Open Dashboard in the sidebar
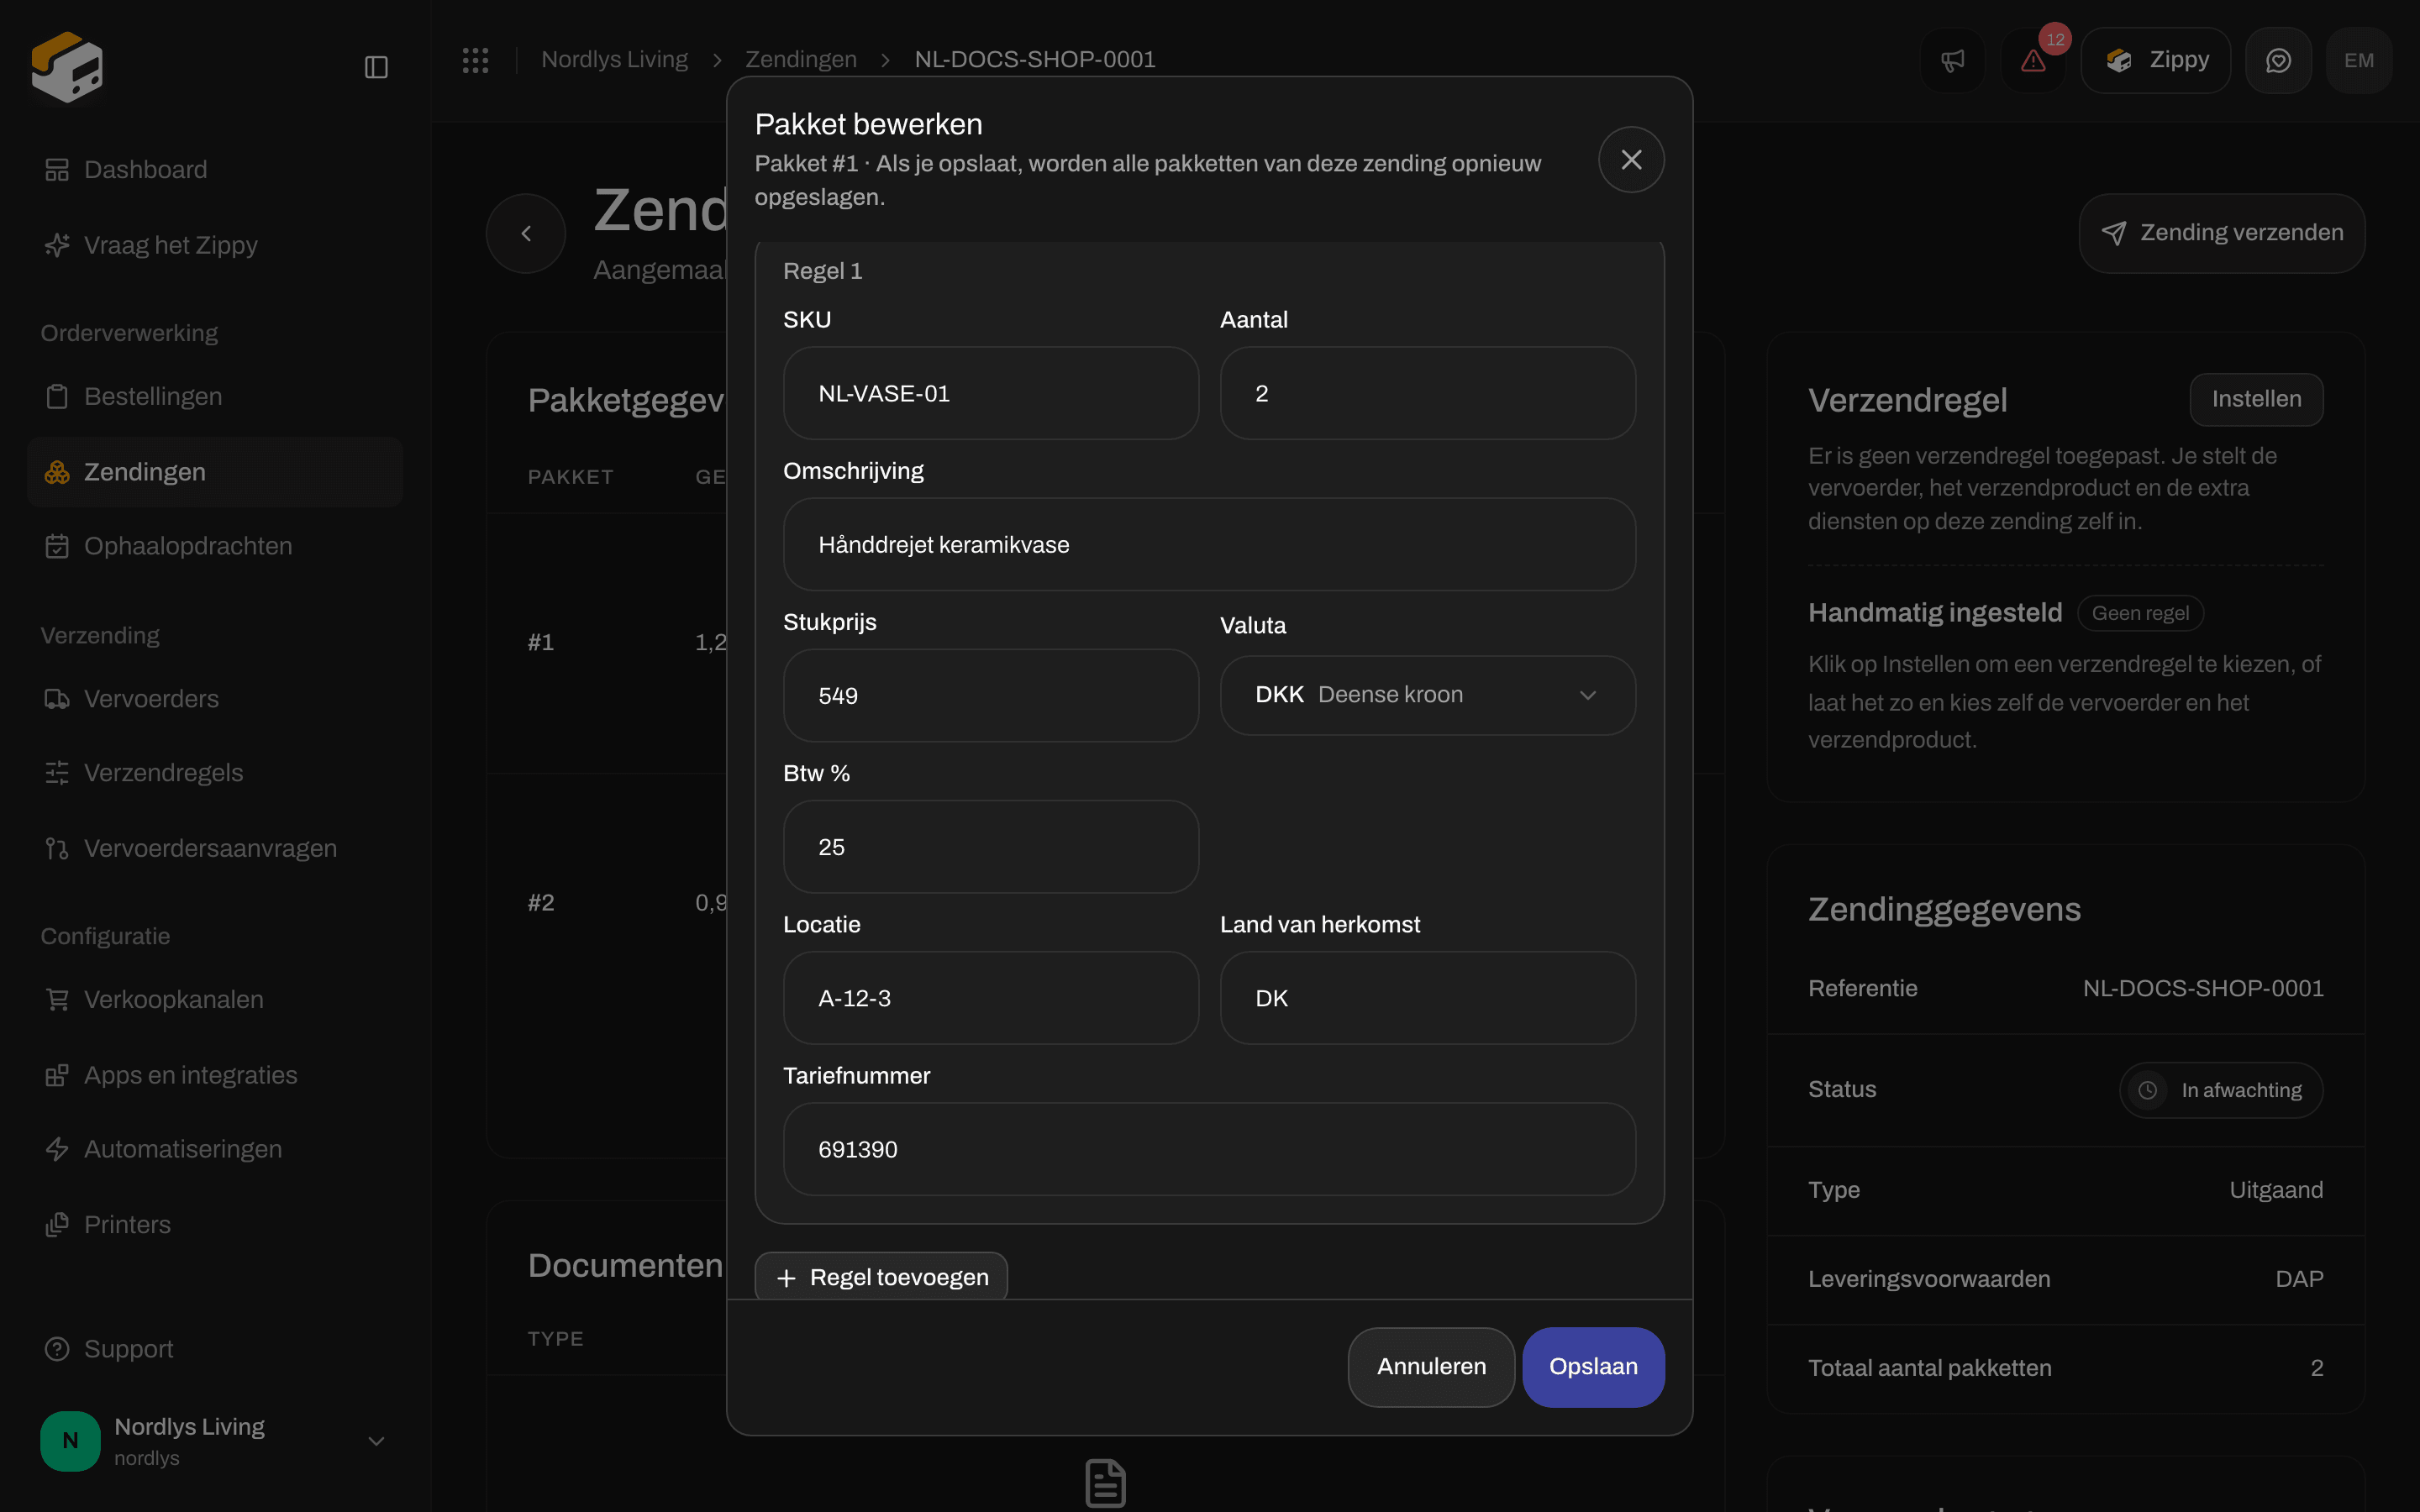 pos(215,169)
